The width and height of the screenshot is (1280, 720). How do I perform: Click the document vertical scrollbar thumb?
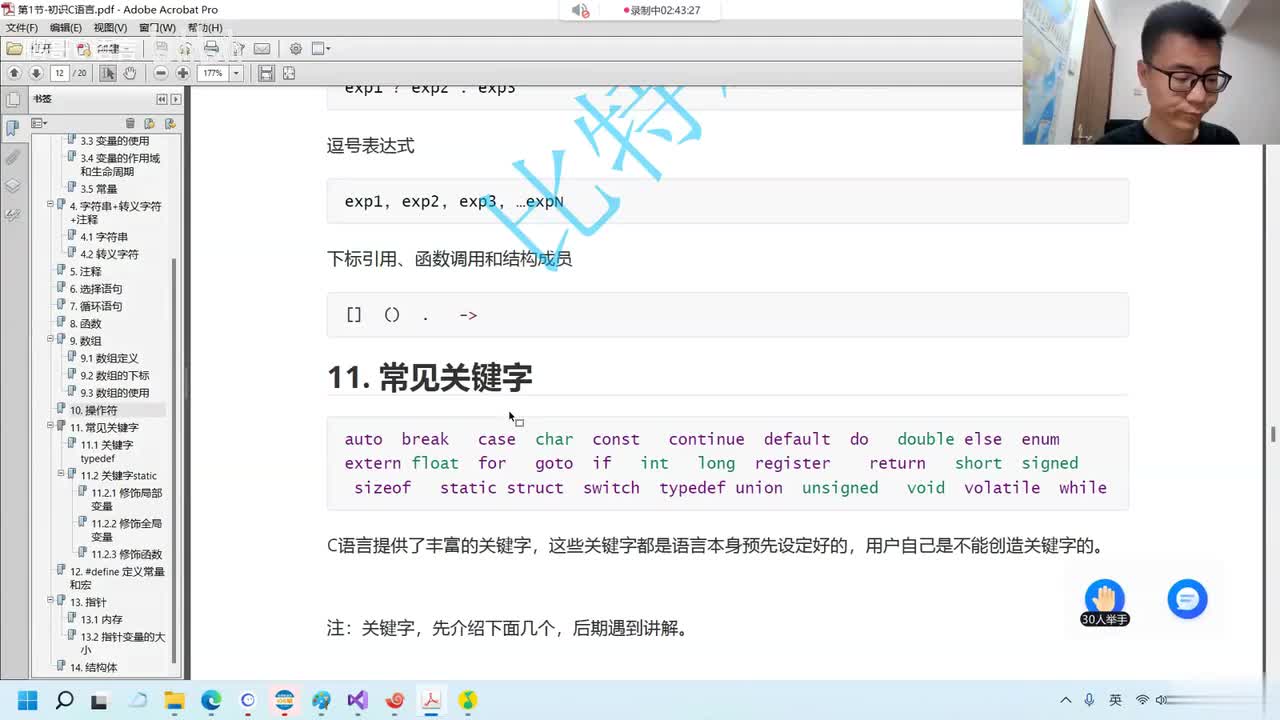(1272, 434)
